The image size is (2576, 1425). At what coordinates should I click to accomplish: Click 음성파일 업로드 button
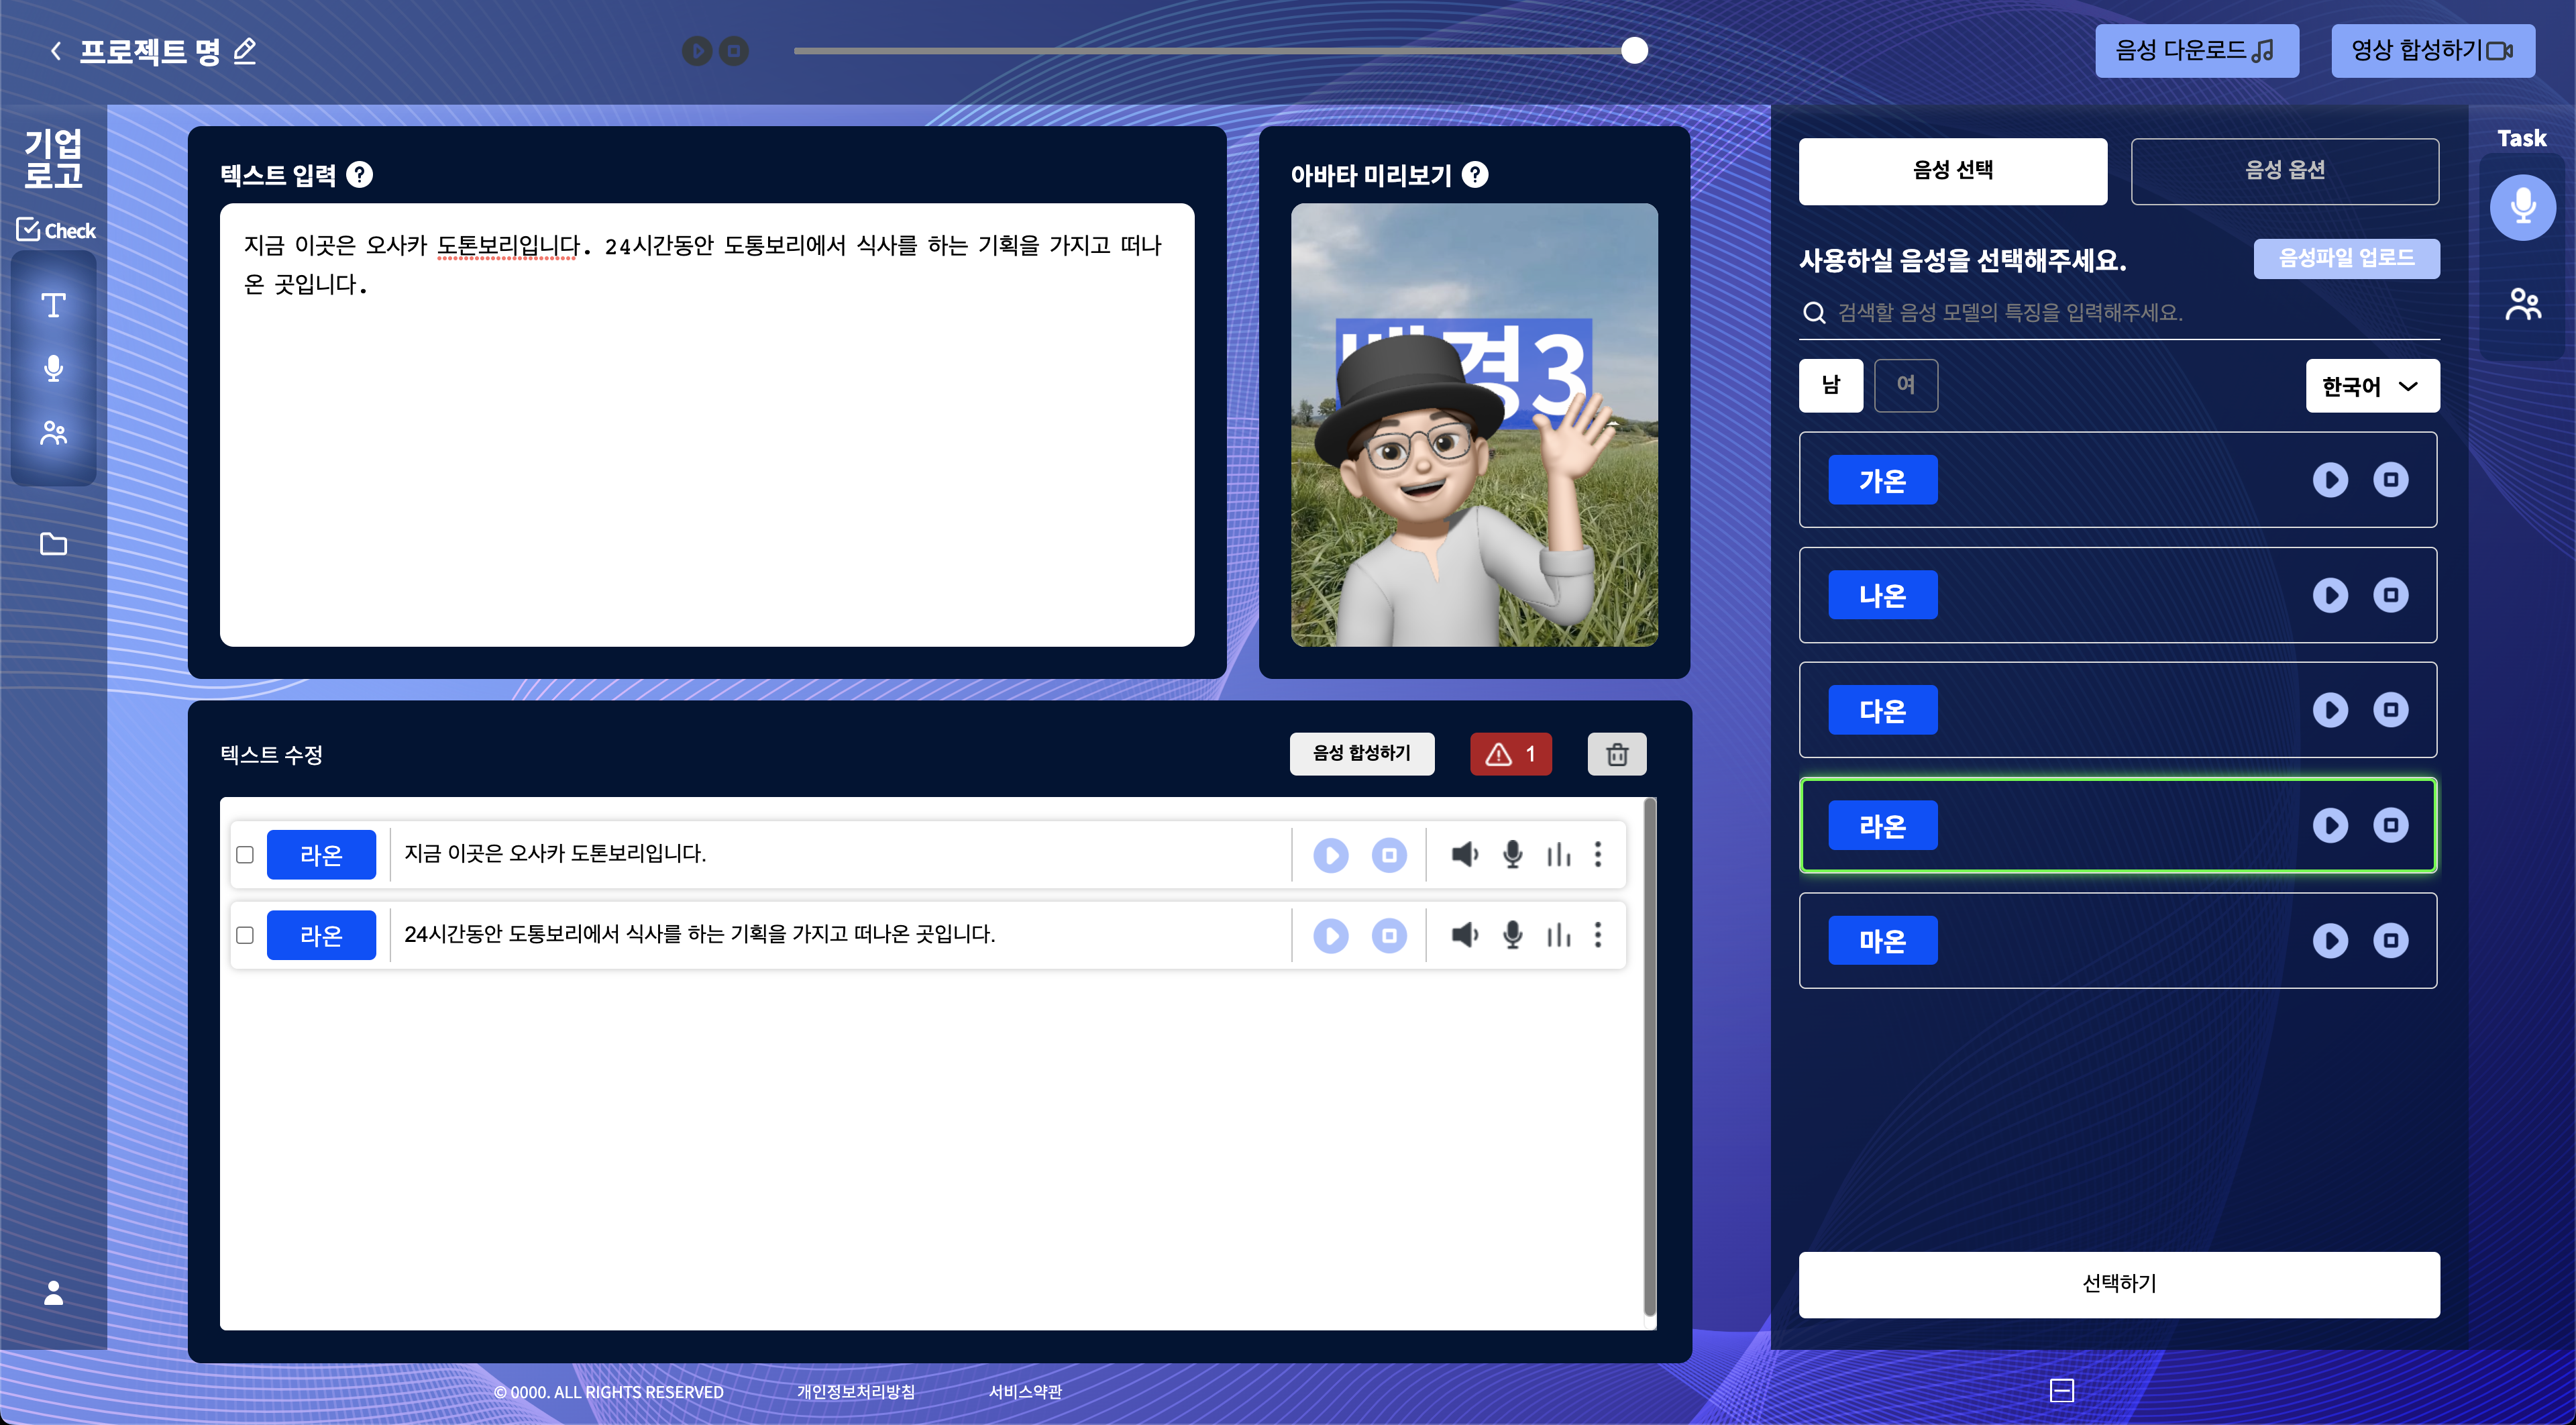(x=2347, y=258)
